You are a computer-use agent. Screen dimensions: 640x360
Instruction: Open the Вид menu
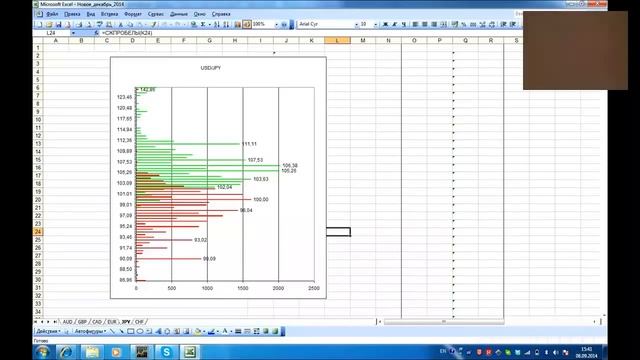pyautogui.click(x=91, y=14)
